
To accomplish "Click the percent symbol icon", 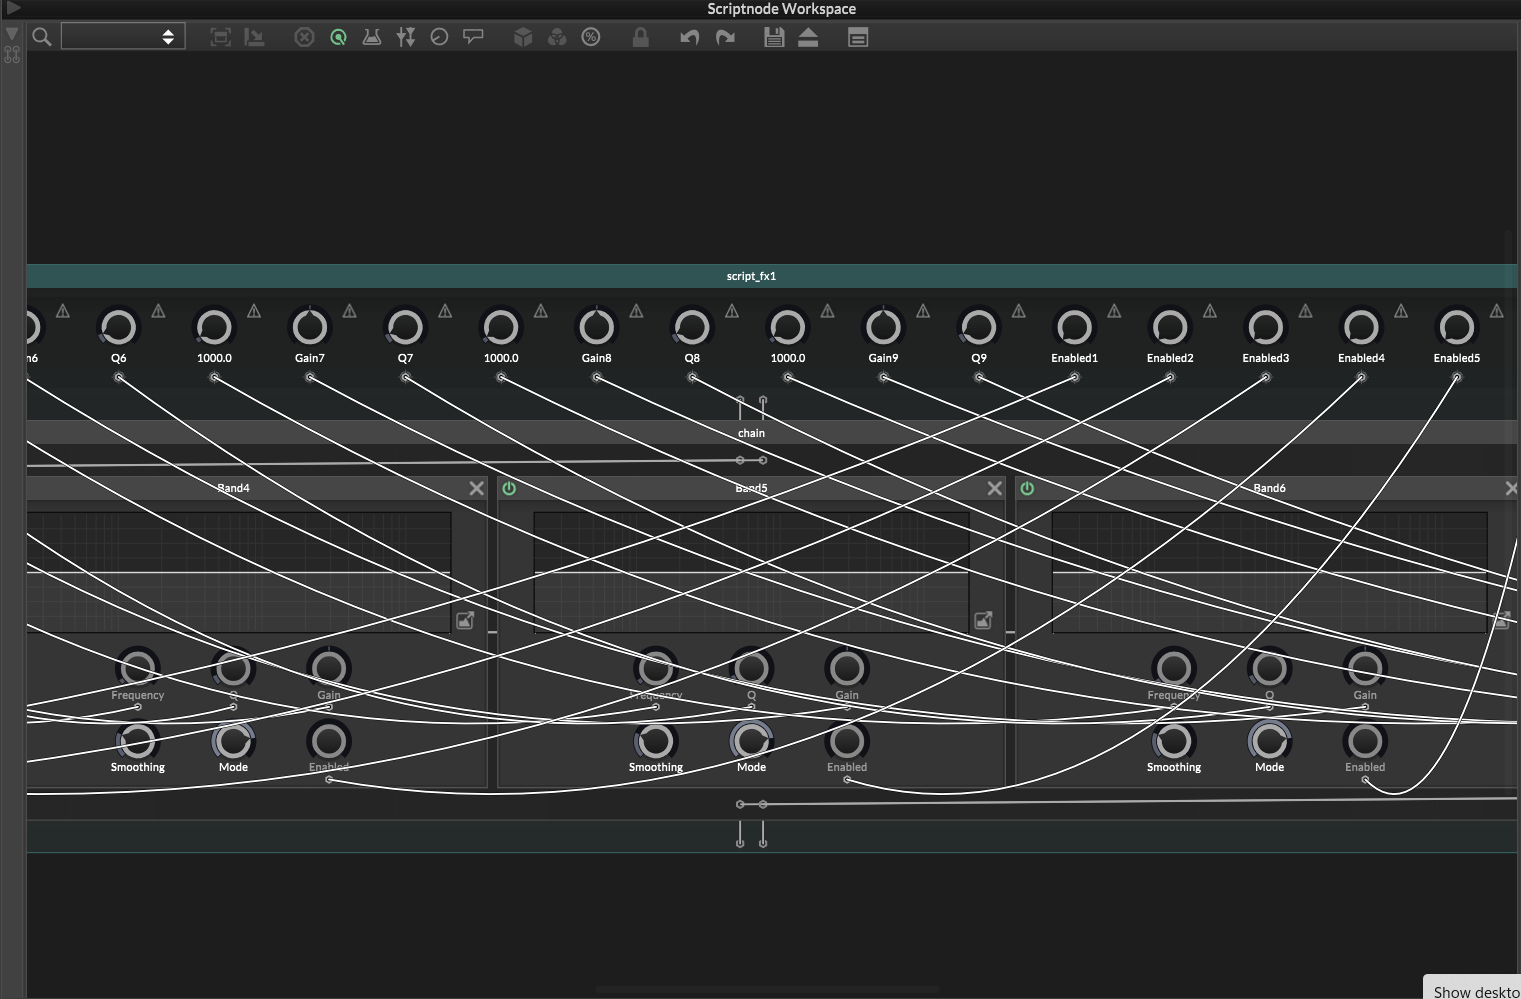I will point(591,37).
